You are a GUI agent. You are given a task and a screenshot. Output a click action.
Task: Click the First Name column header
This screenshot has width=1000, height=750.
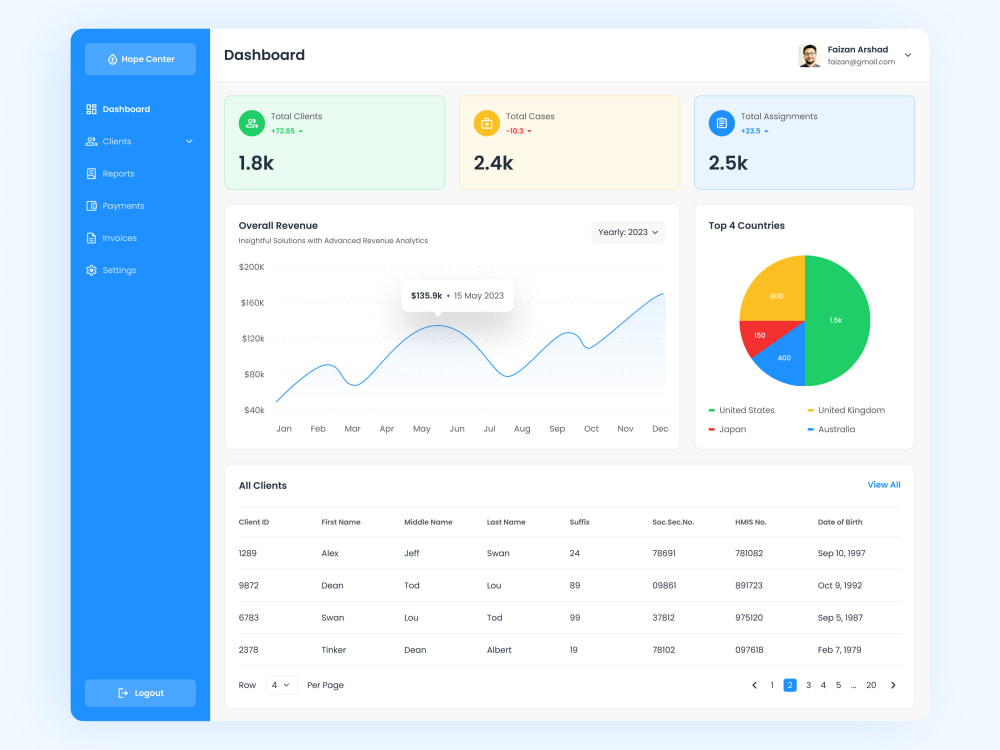[341, 522]
